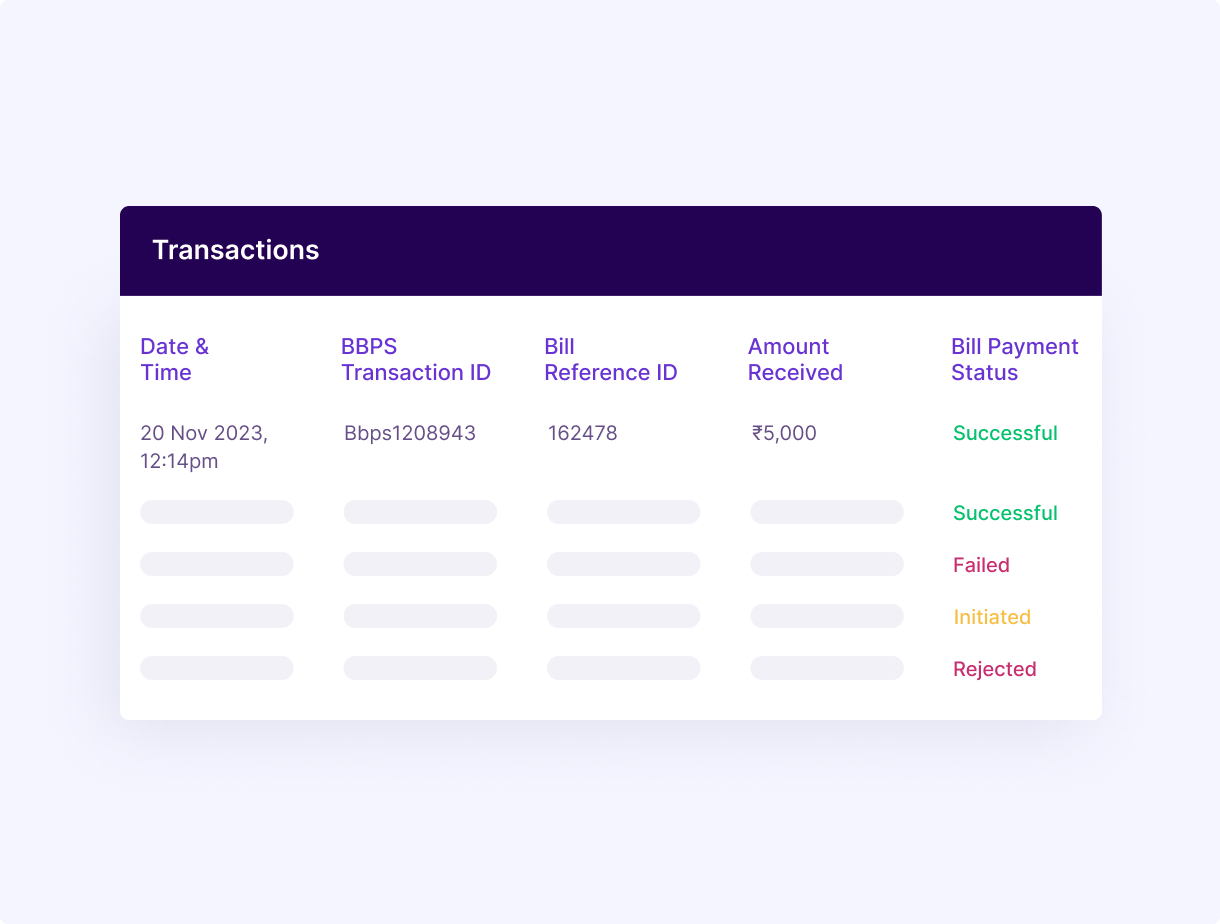1220x924 pixels.
Task: Click transaction ID placeholder in Initiated row
Action: tap(420, 616)
